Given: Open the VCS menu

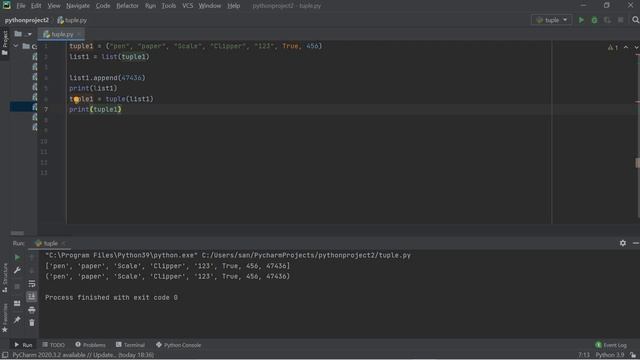Looking at the screenshot, I should 188,6.
